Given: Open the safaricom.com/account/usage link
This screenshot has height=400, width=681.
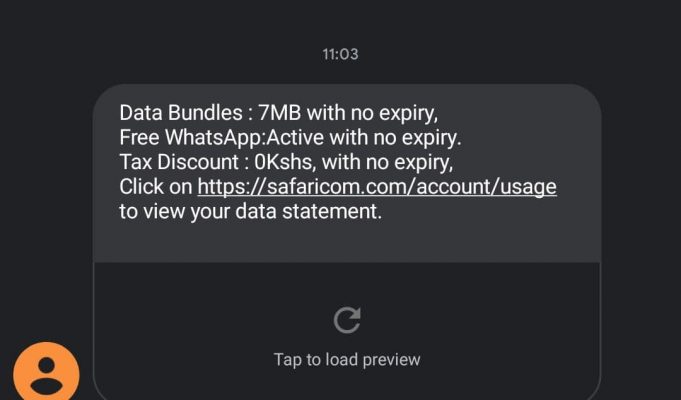Looking at the screenshot, I should (x=377, y=187).
